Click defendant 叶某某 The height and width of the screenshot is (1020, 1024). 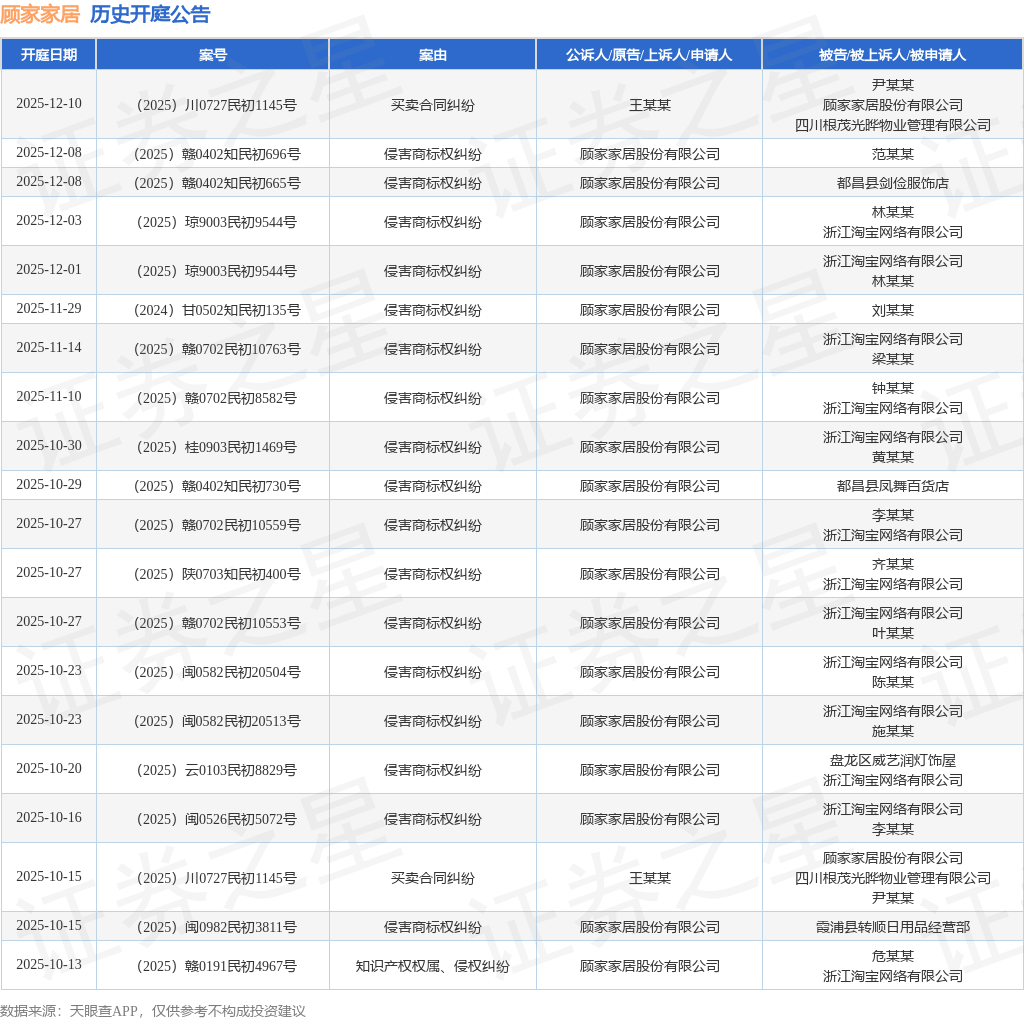pyautogui.click(x=892, y=633)
